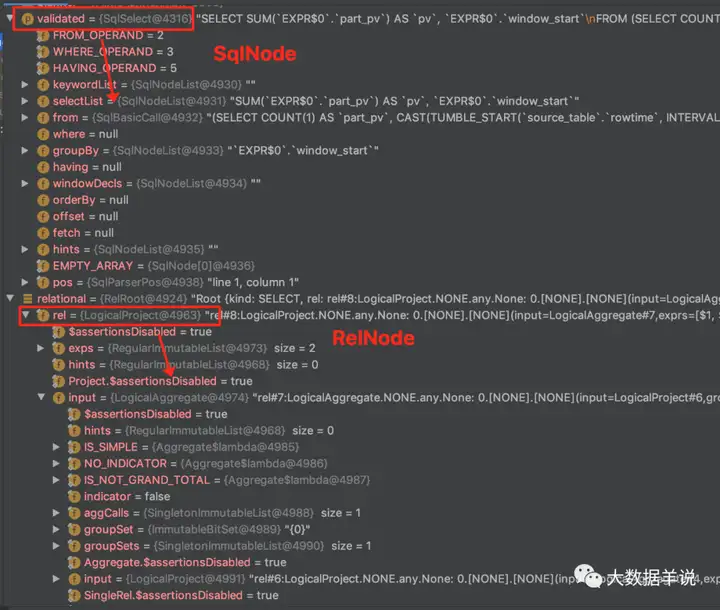Click the field icon of where = null

point(43,134)
